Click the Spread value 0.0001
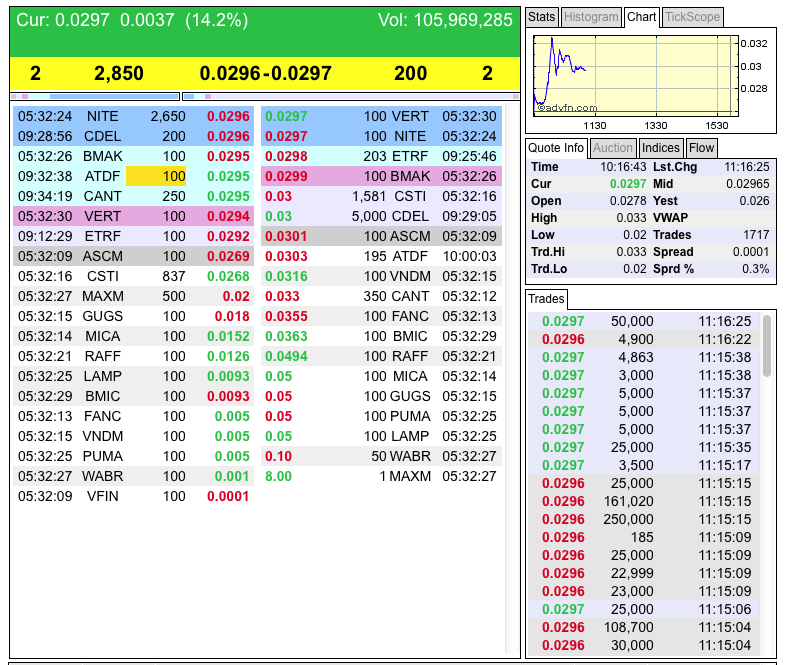The width and height of the screenshot is (788, 665). tap(750, 252)
